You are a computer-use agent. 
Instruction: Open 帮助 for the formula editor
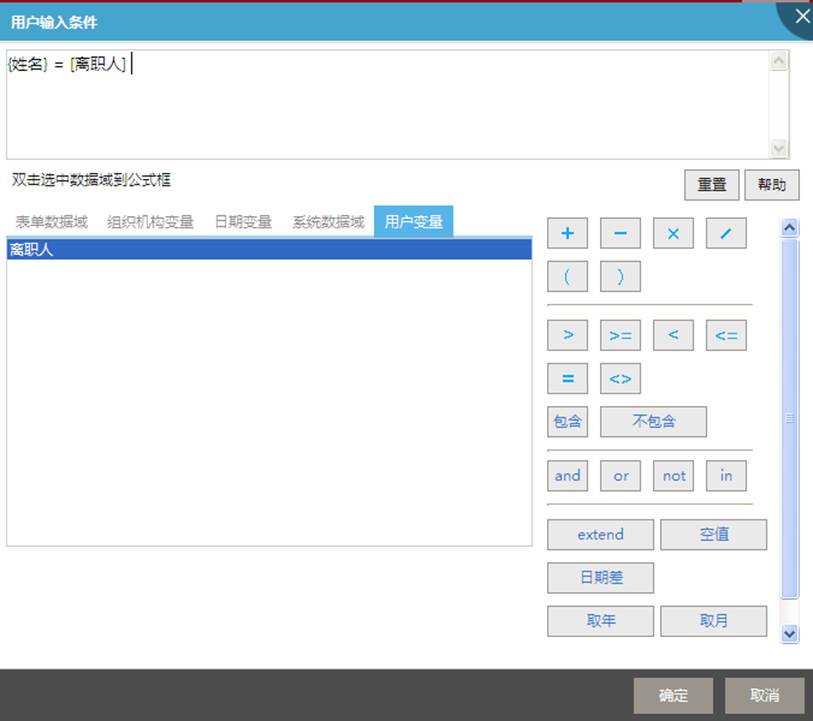click(x=771, y=185)
